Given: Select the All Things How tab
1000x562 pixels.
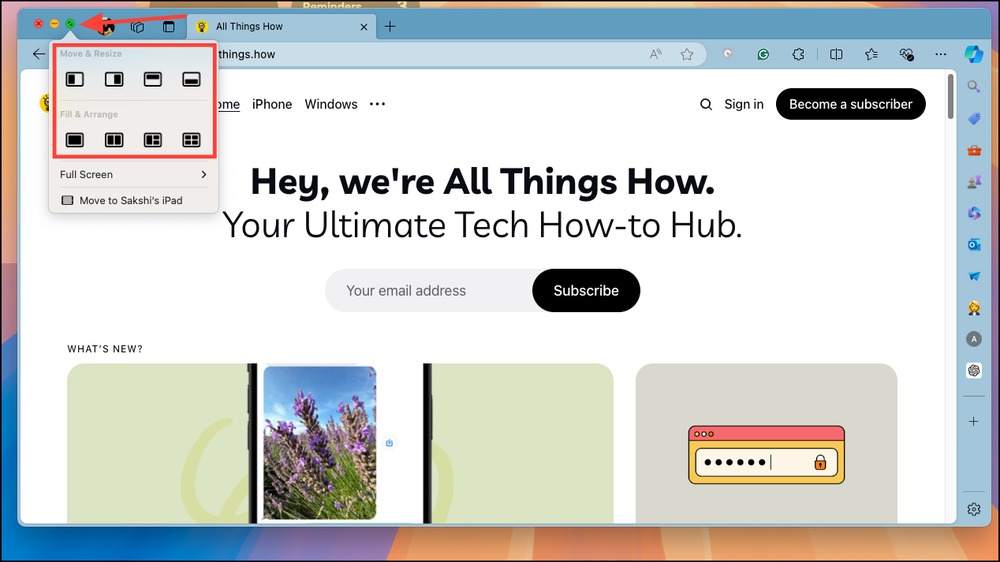Looking at the screenshot, I should coord(281,27).
